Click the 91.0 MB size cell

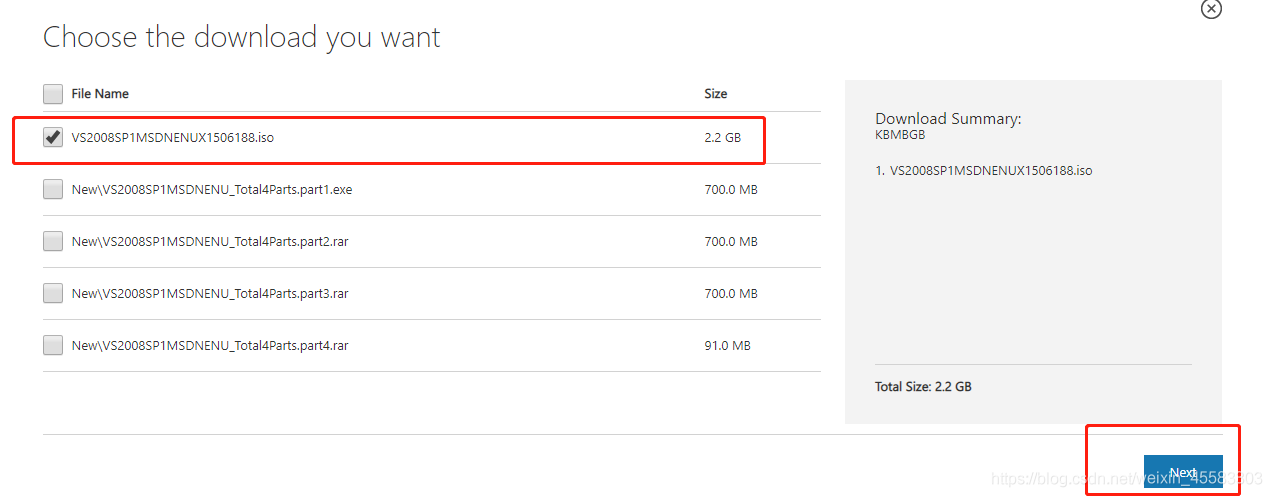(x=727, y=346)
